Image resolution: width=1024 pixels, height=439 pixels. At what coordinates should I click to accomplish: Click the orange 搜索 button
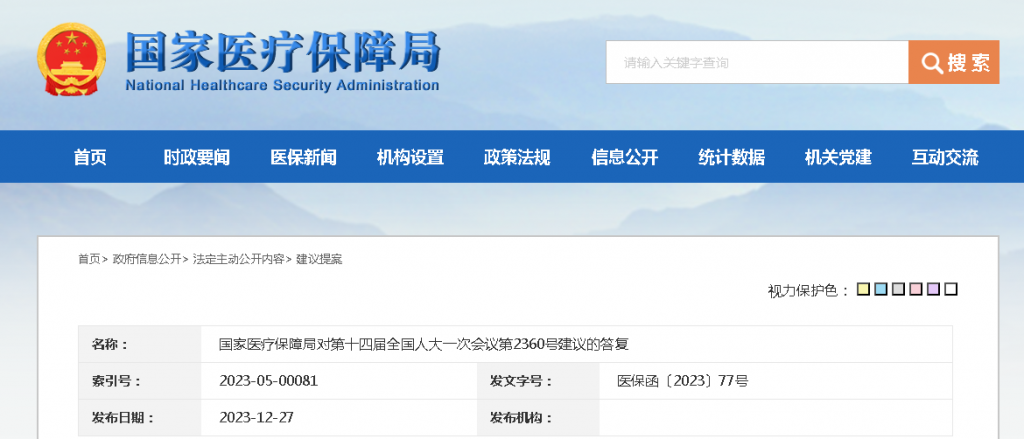[953, 63]
